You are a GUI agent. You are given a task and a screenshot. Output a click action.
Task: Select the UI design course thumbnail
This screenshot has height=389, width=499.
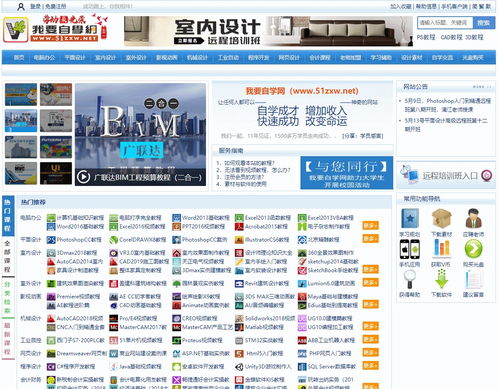pyautogui.click(x=56, y=173)
